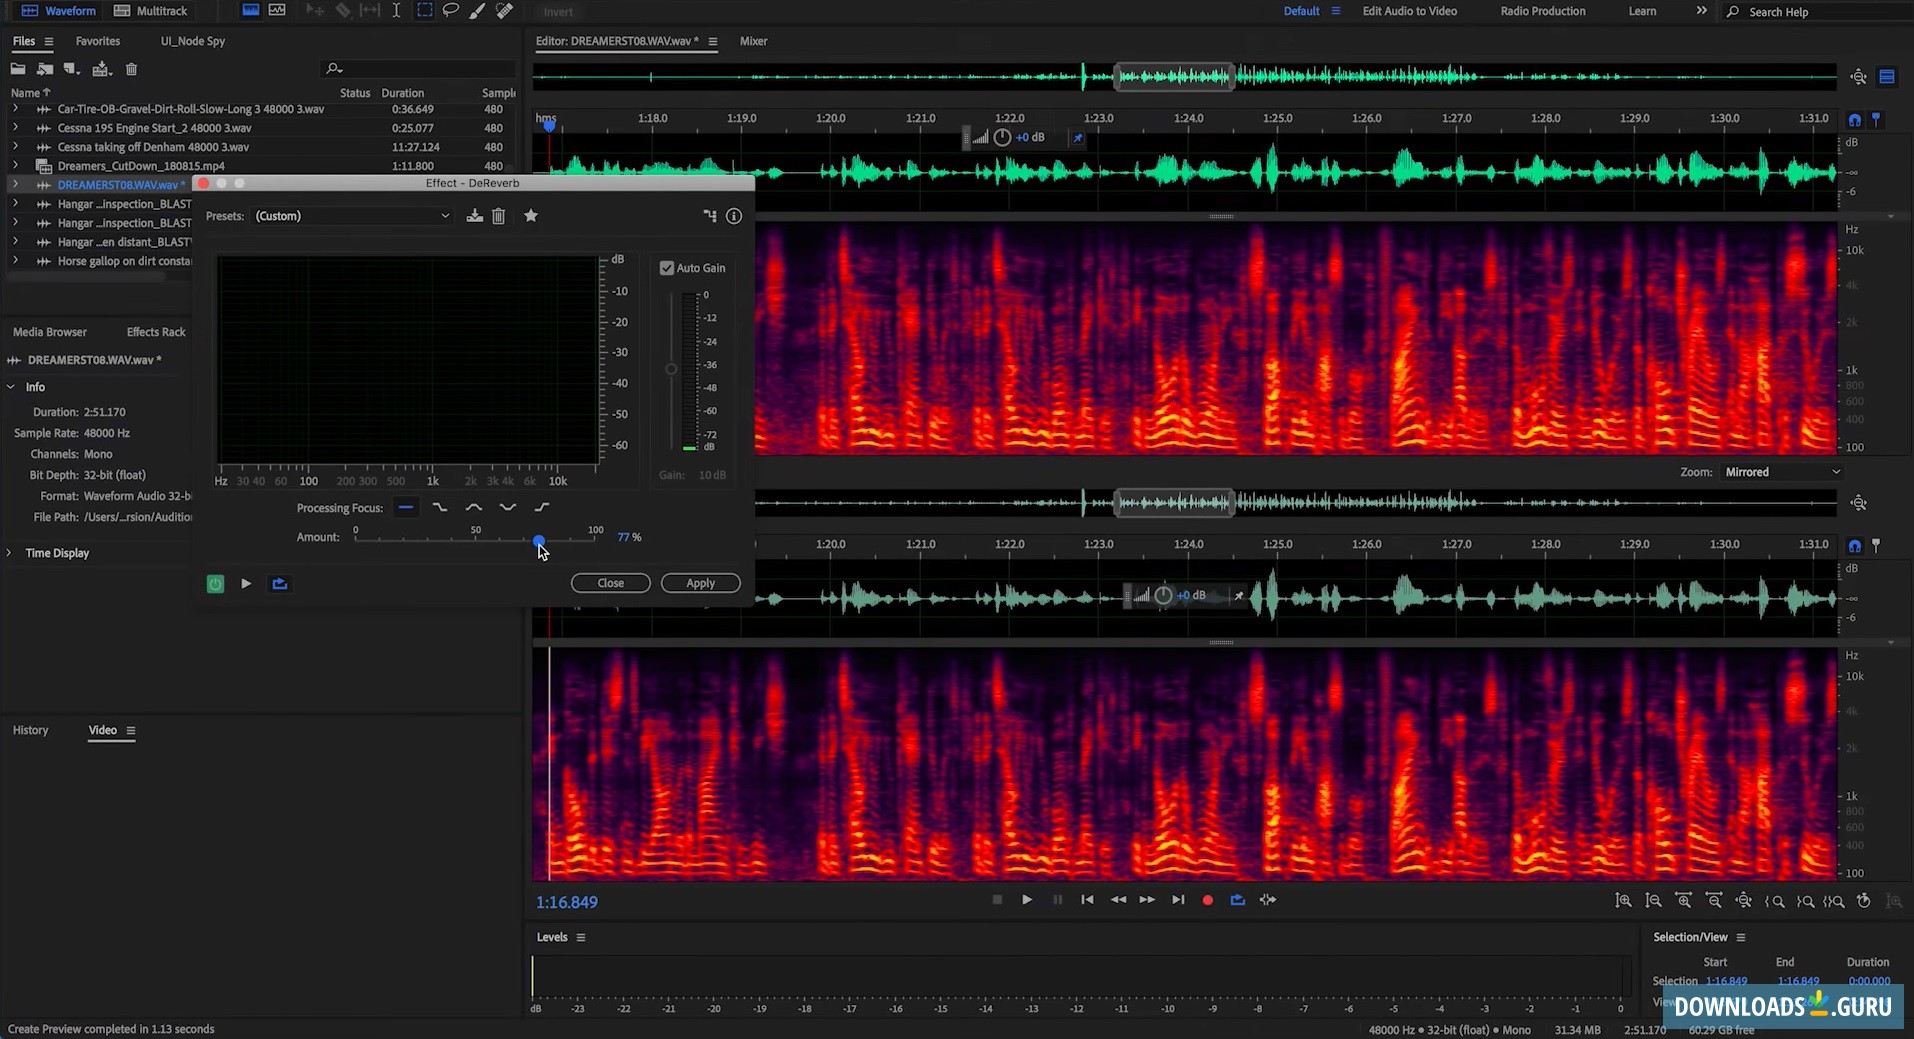The width and height of the screenshot is (1914, 1039).
Task: Select the Lasso Selection tool
Action: [451, 11]
